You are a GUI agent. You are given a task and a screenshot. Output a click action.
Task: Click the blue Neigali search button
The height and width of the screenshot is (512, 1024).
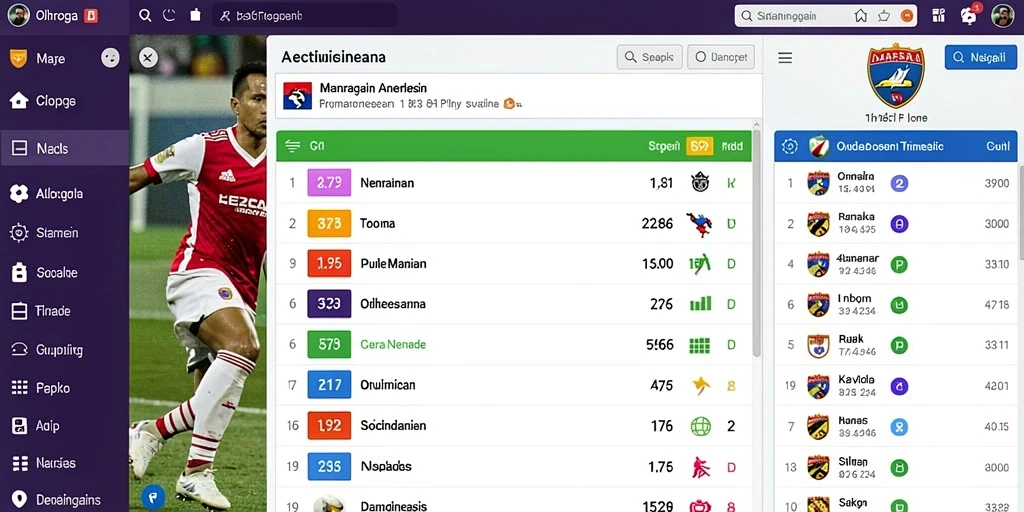coord(980,57)
